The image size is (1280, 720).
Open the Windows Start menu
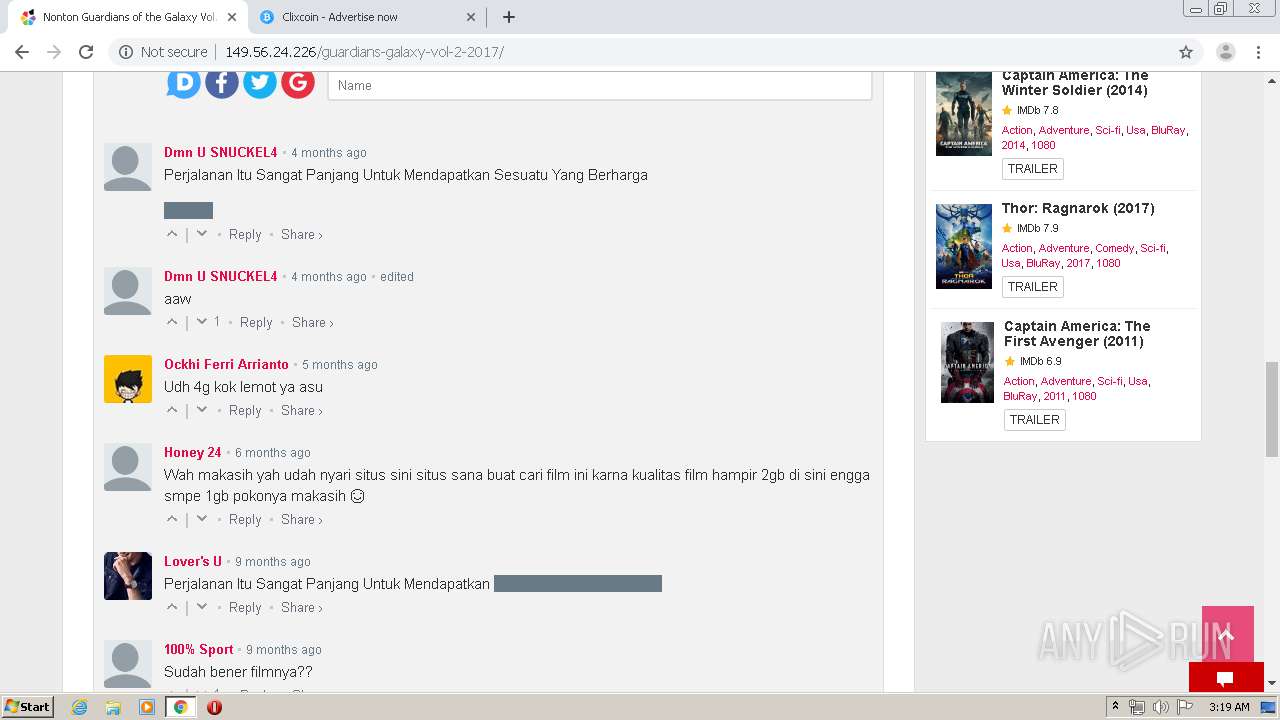(x=27, y=707)
